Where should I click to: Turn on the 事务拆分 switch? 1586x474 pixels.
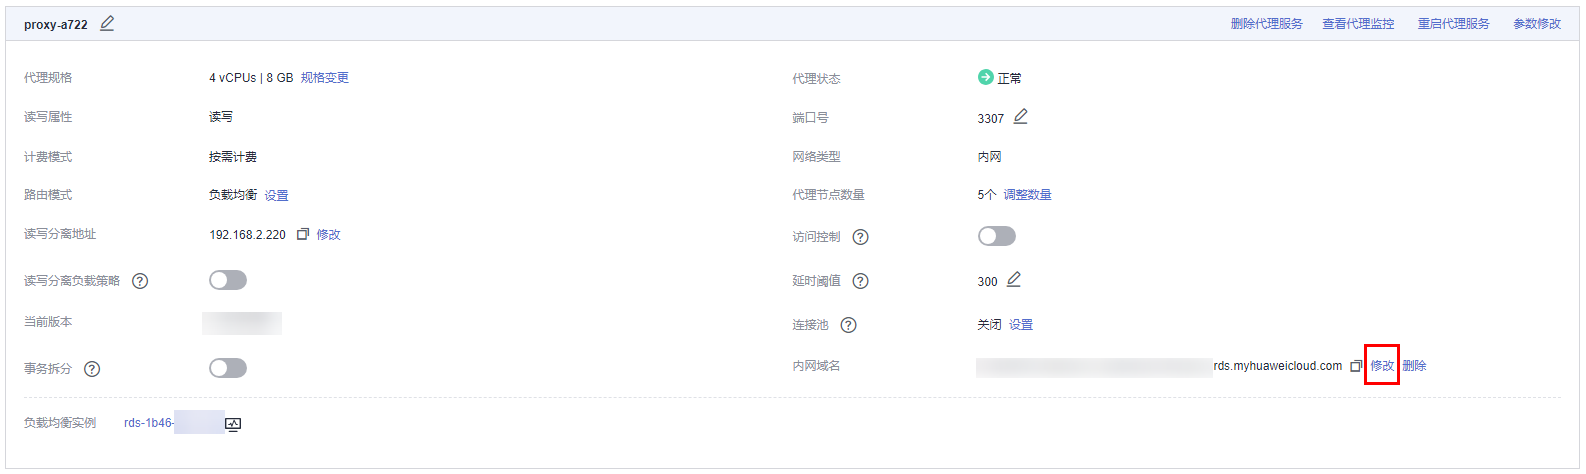(x=228, y=368)
